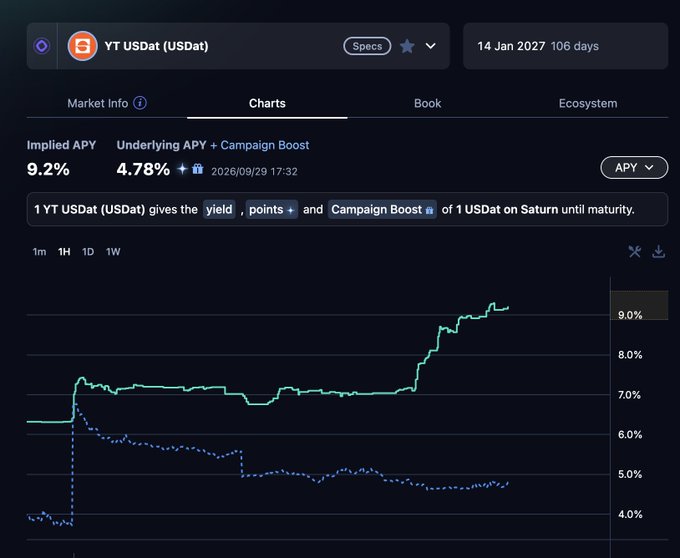Click the Implied APY 9.2% value
The image size is (680, 558).
48,169
